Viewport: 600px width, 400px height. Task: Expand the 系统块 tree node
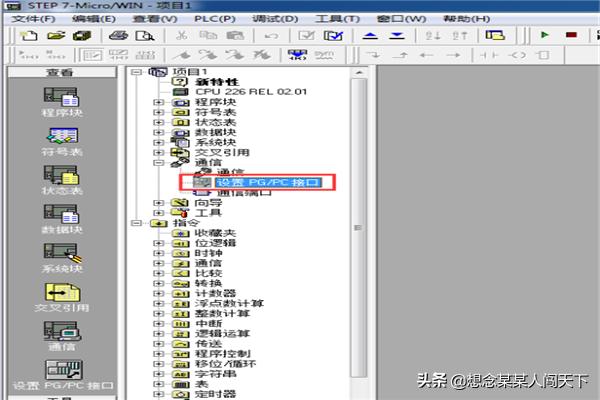pyautogui.click(x=158, y=142)
